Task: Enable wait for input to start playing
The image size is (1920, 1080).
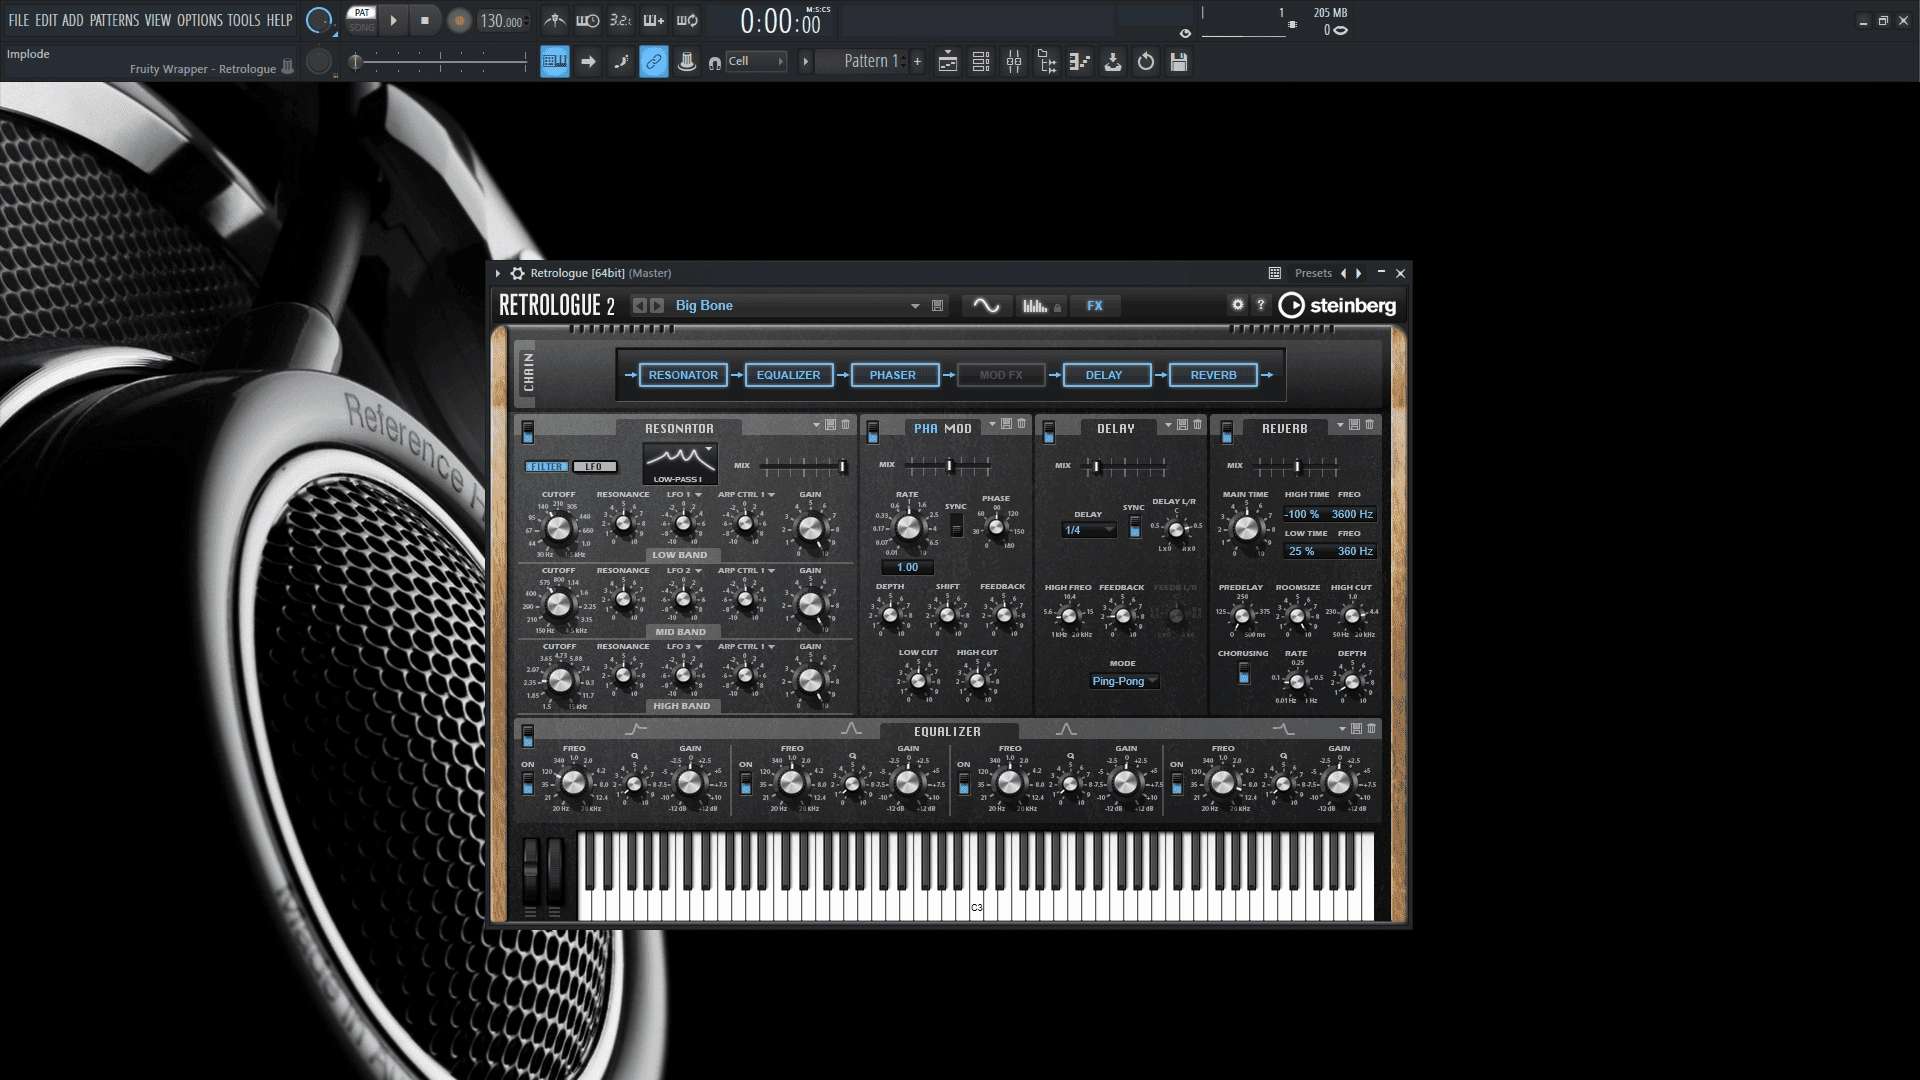Action: tap(588, 20)
